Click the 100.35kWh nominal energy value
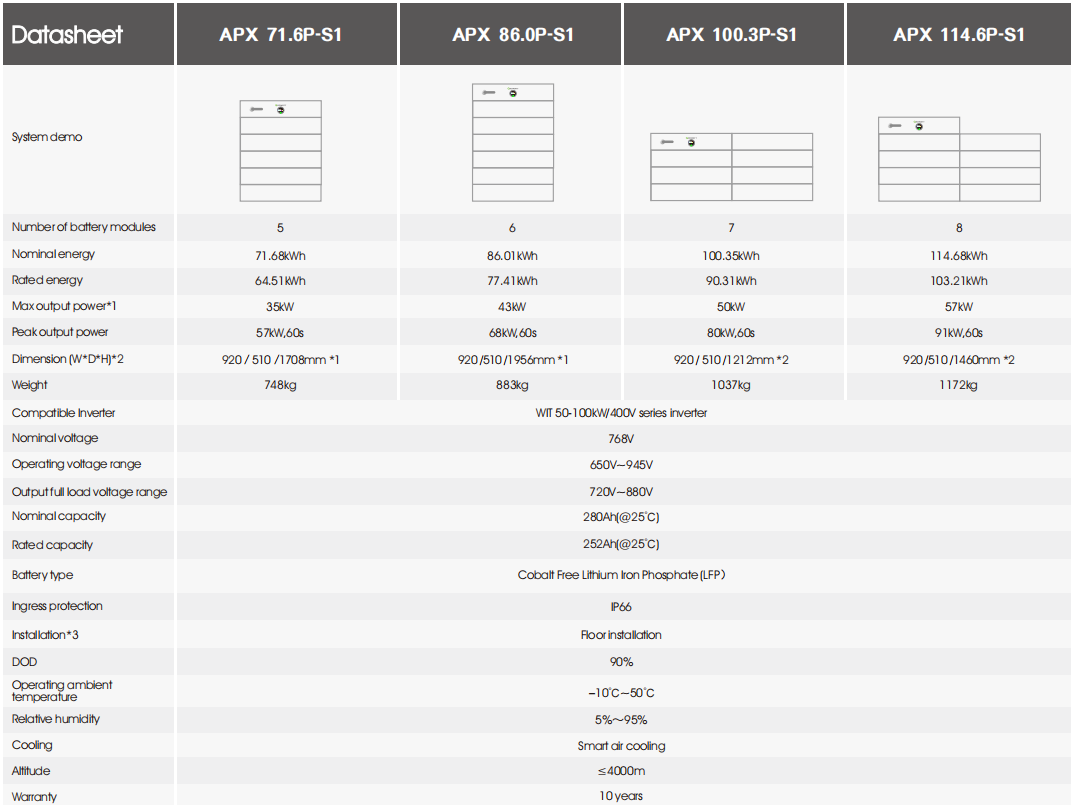 click(731, 256)
